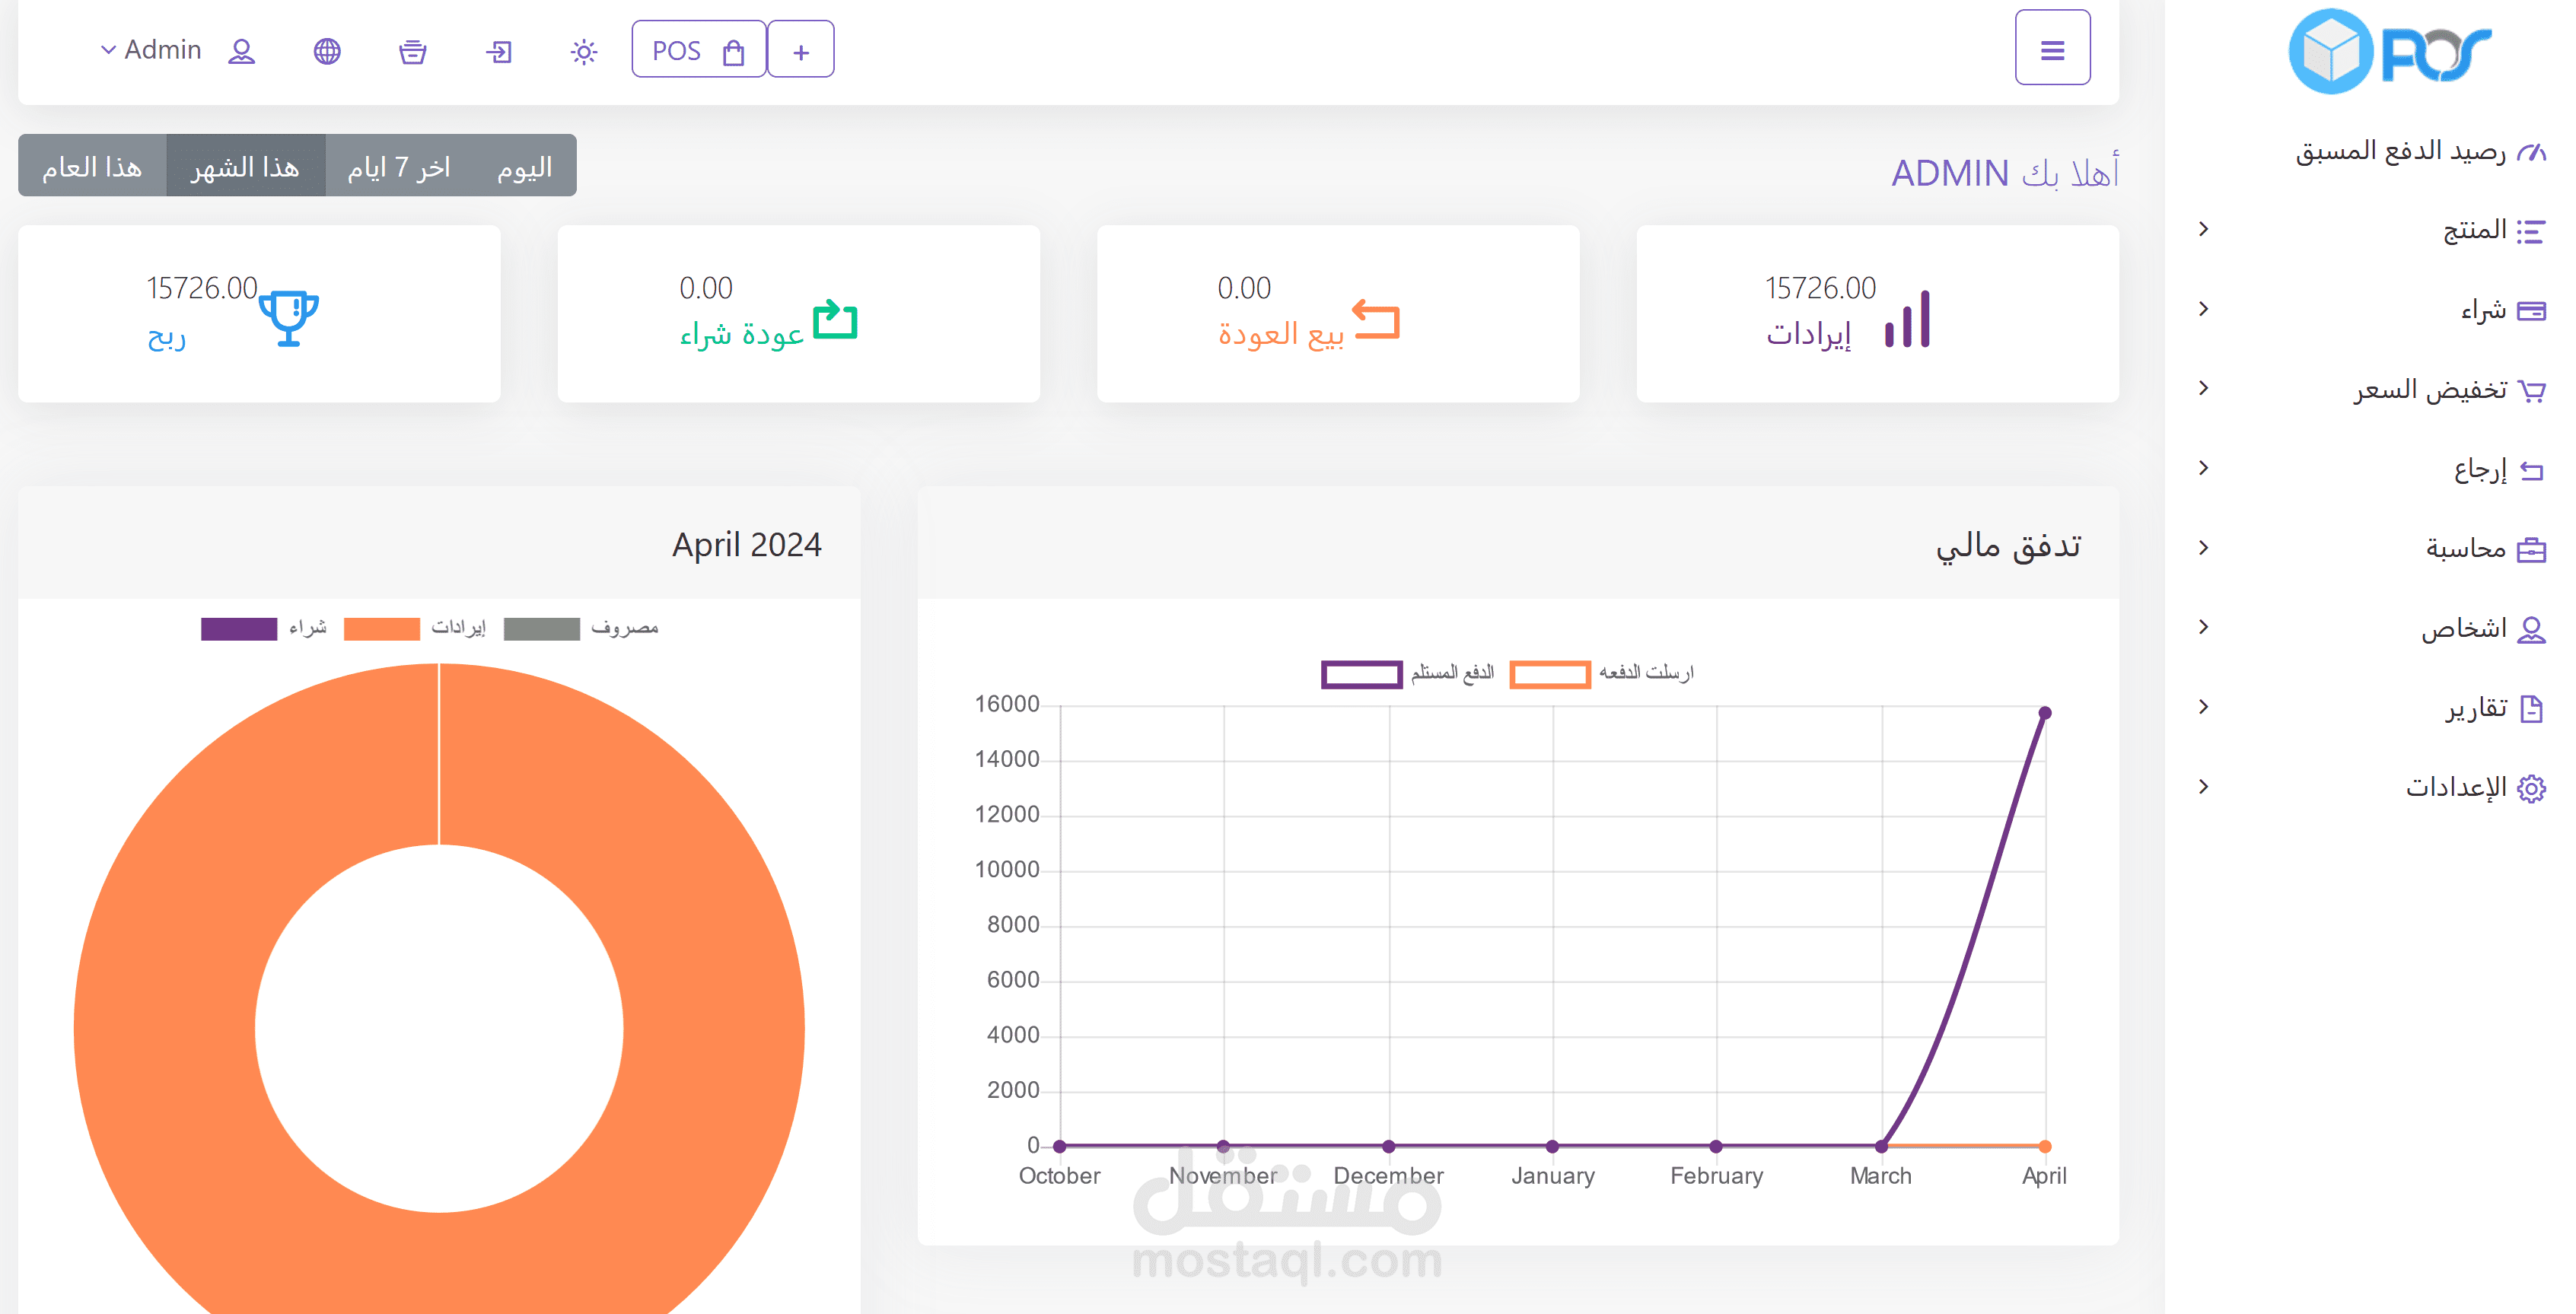Screen dimensions: 2576x1314
Task: Expand the محاسبة sidebar chevron
Action: pyautogui.click(x=2204, y=547)
